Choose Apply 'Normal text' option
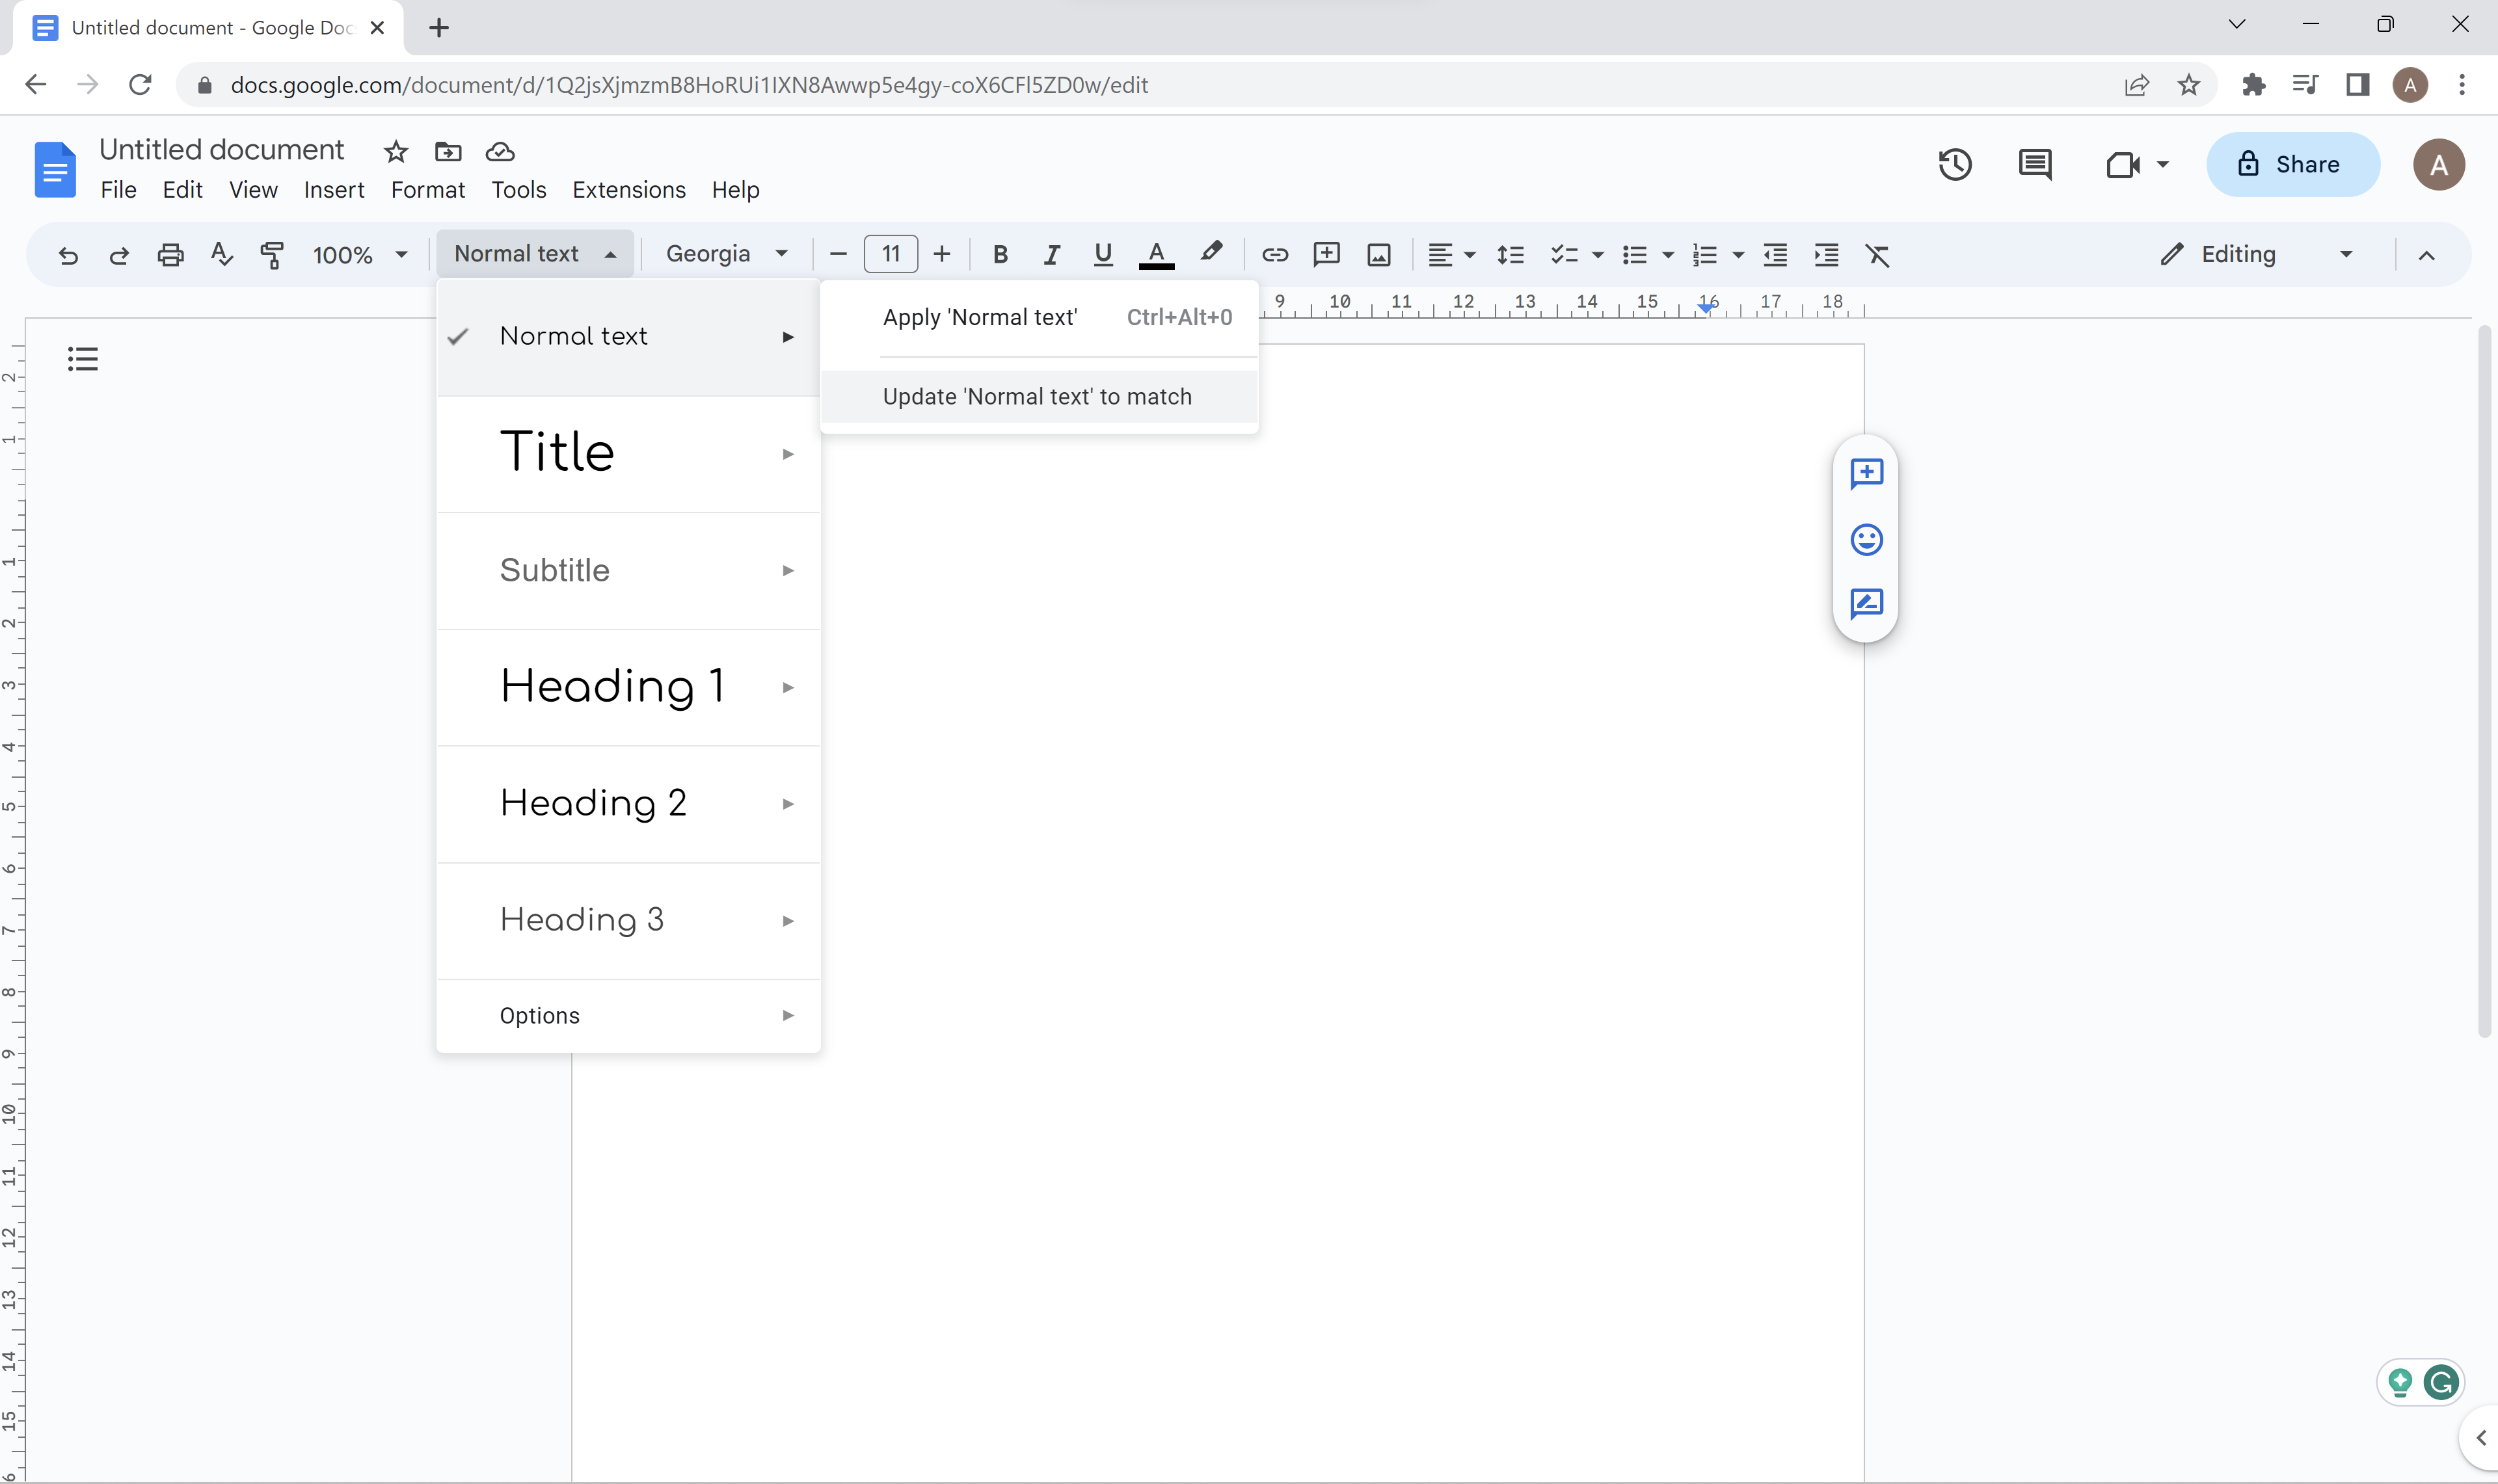2498x1484 pixels. pyautogui.click(x=1039, y=317)
